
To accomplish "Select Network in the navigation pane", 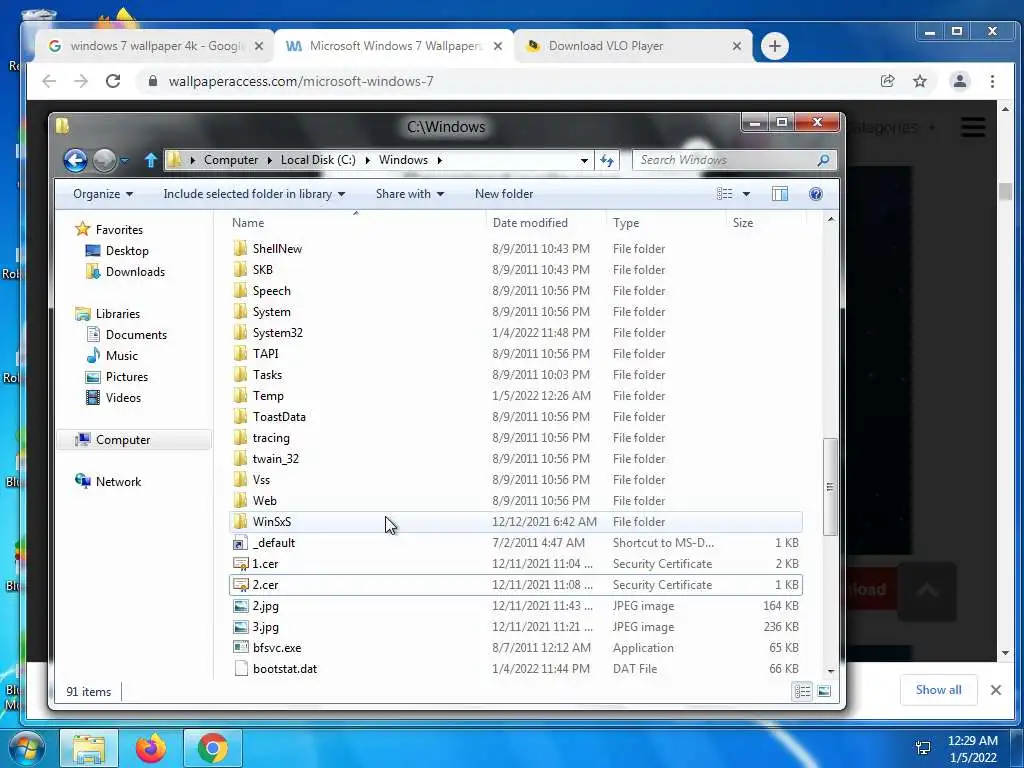I will [x=118, y=481].
